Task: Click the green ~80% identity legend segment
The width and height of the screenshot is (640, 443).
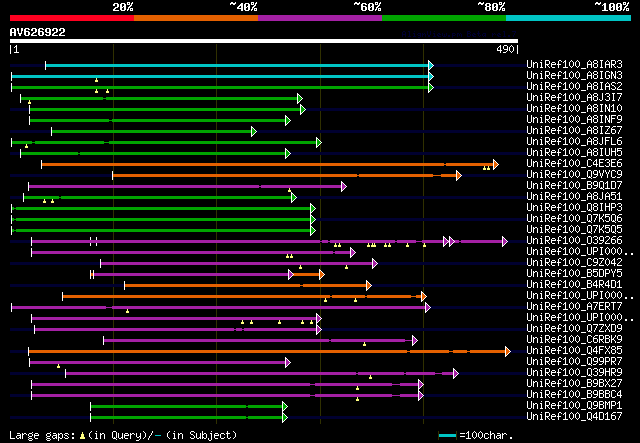Action: click(x=444, y=18)
